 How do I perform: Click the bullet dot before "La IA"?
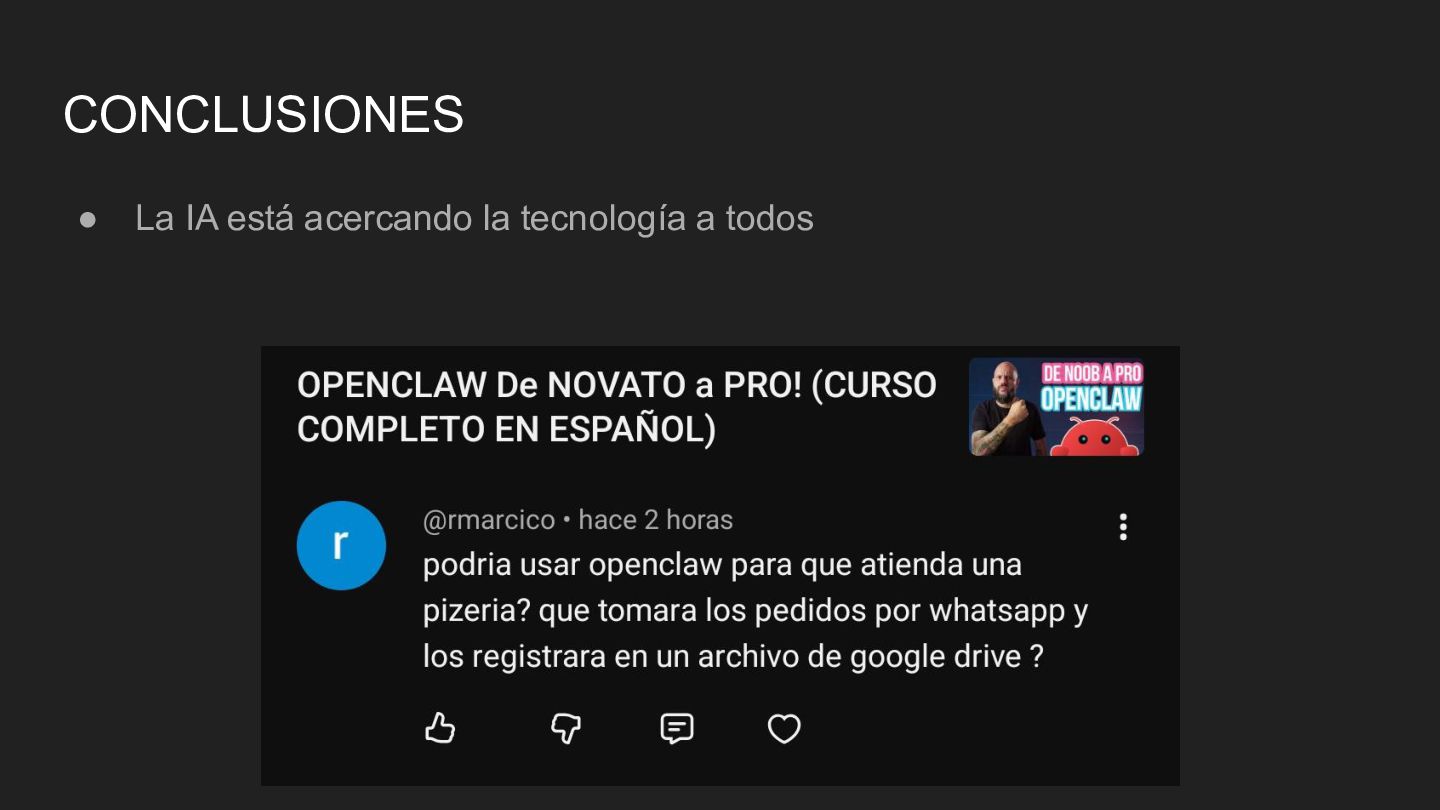(x=88, y=219)
